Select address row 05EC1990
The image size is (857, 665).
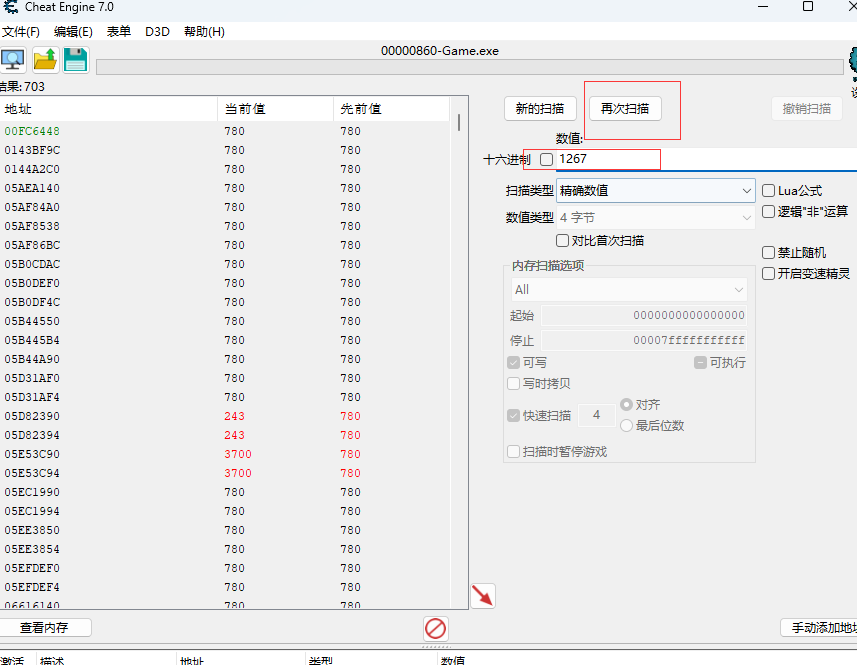pyautogui.click(x=225, y=492)
